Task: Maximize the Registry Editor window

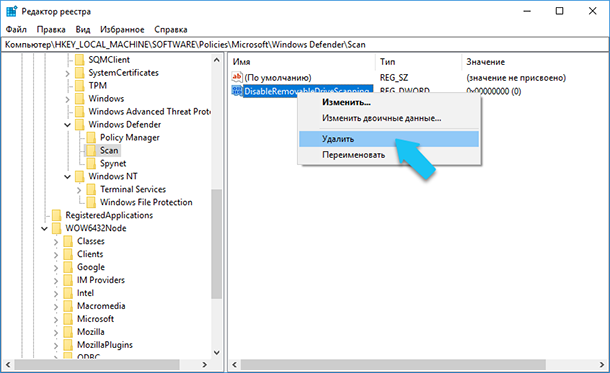Action: [x=559, y=11]
